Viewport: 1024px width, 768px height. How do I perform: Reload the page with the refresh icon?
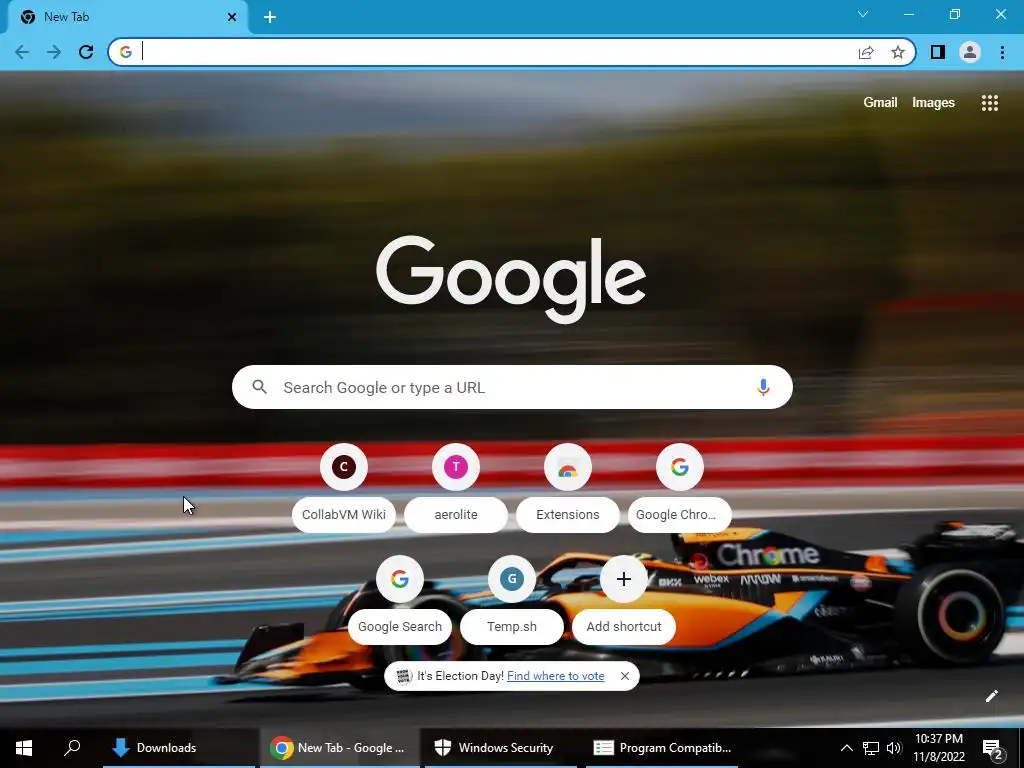86,52
